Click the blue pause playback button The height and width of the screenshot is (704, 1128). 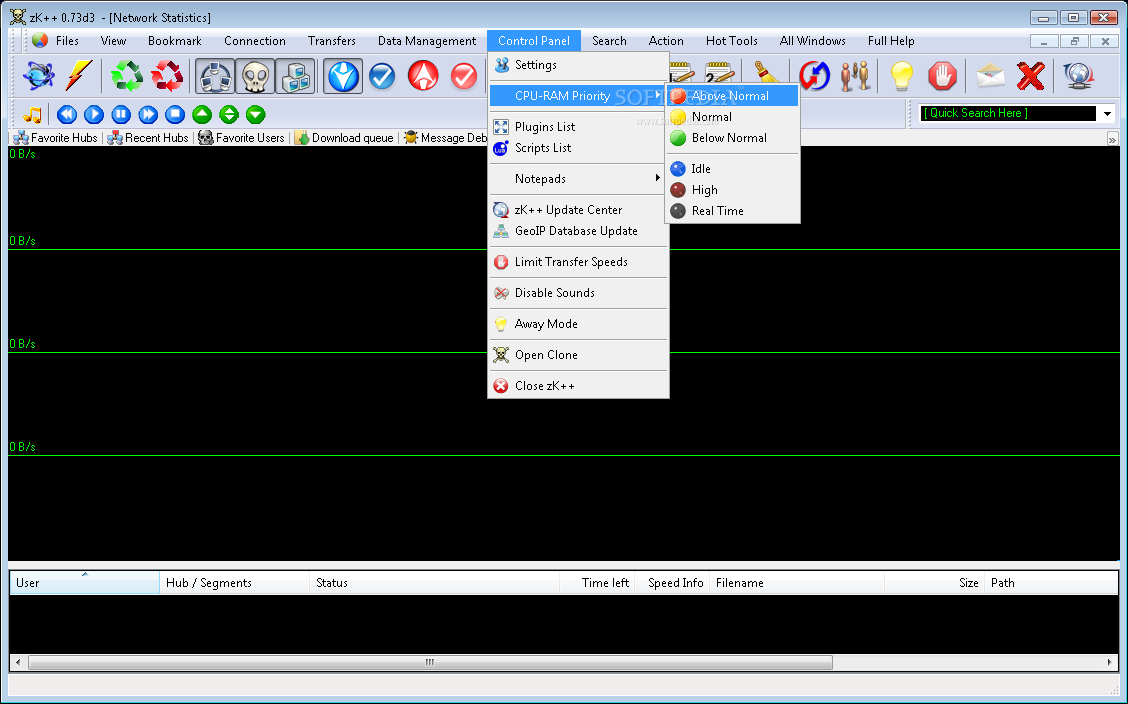coord(121,114)
